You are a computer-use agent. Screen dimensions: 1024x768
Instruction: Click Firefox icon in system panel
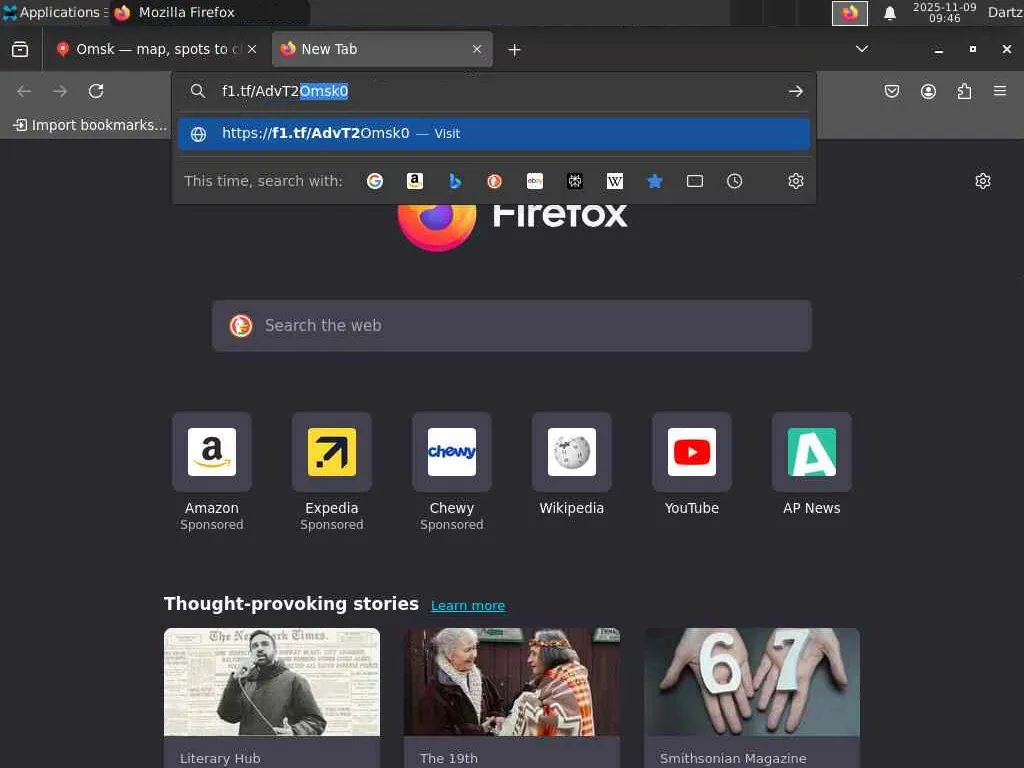tap(850, 13)
